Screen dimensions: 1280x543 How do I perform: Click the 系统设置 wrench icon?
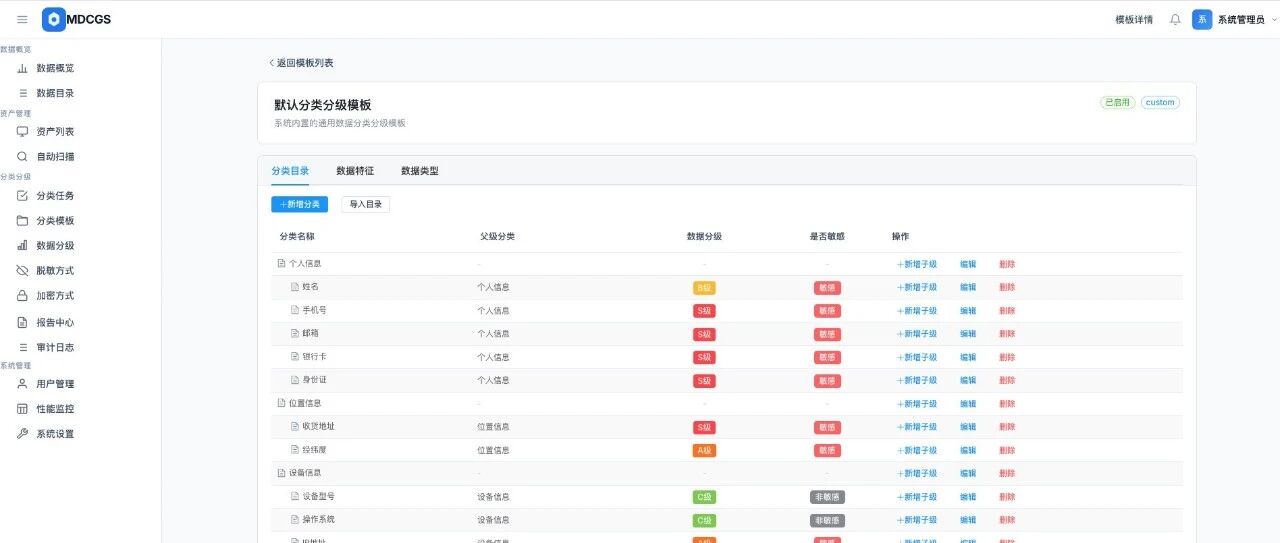(22, 433)
